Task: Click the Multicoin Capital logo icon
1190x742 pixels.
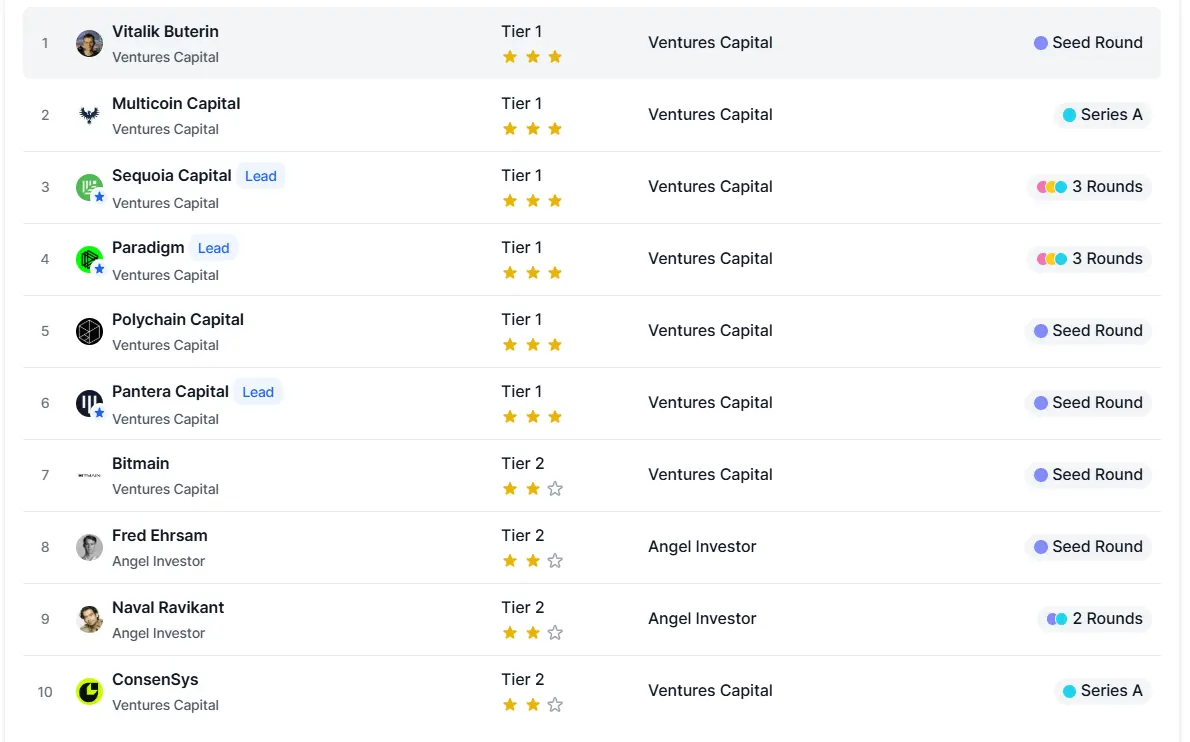Action: click(89, 115)
